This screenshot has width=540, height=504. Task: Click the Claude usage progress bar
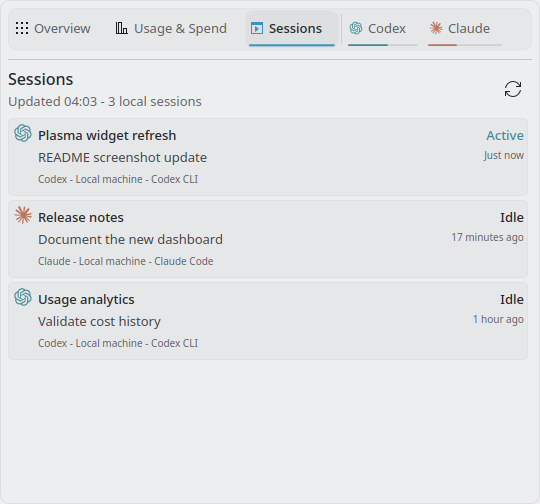pyautogui.click(x=465, y=45)
